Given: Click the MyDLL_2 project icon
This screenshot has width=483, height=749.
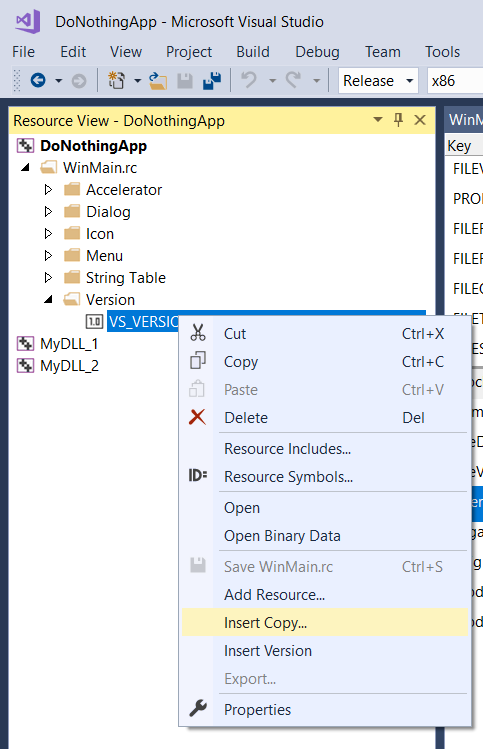Looking at the screenshot, I should coord(25,365).
